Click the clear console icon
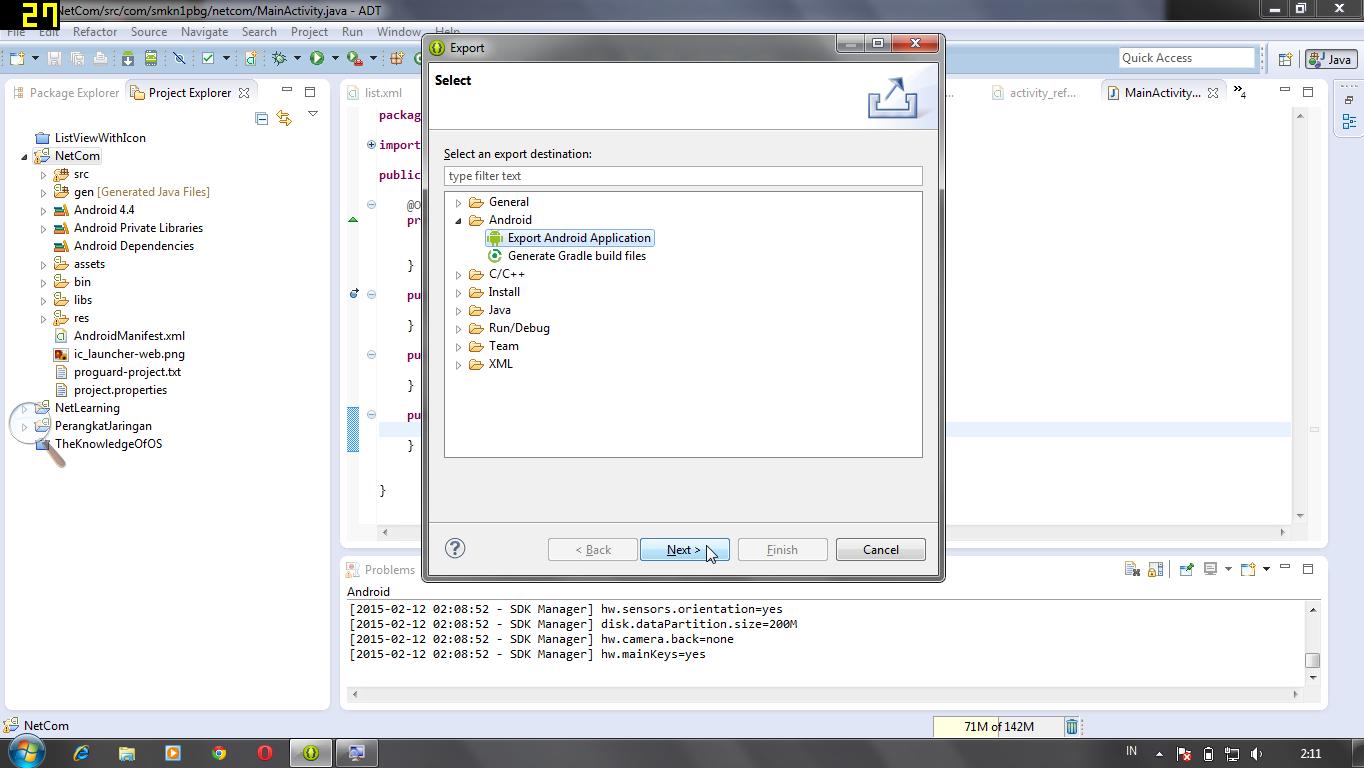 pos(1132,569)
